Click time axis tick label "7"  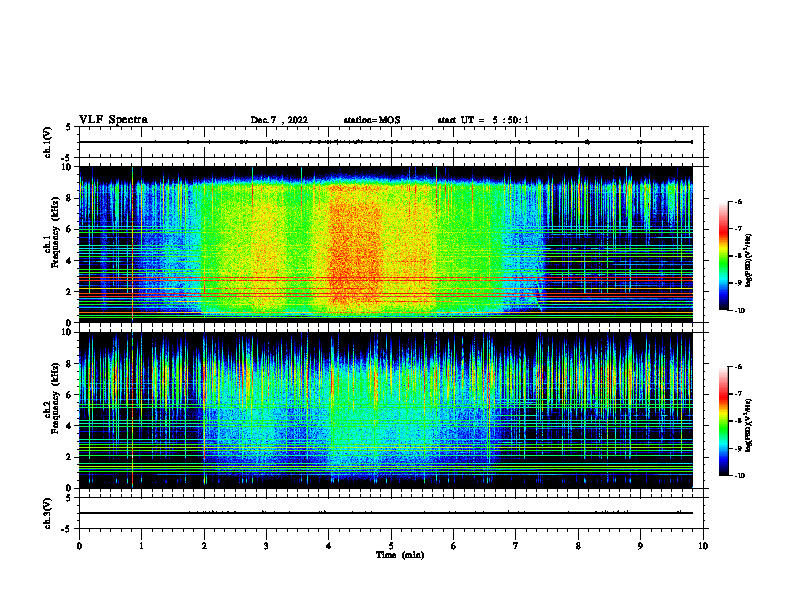tap(516, 546)
